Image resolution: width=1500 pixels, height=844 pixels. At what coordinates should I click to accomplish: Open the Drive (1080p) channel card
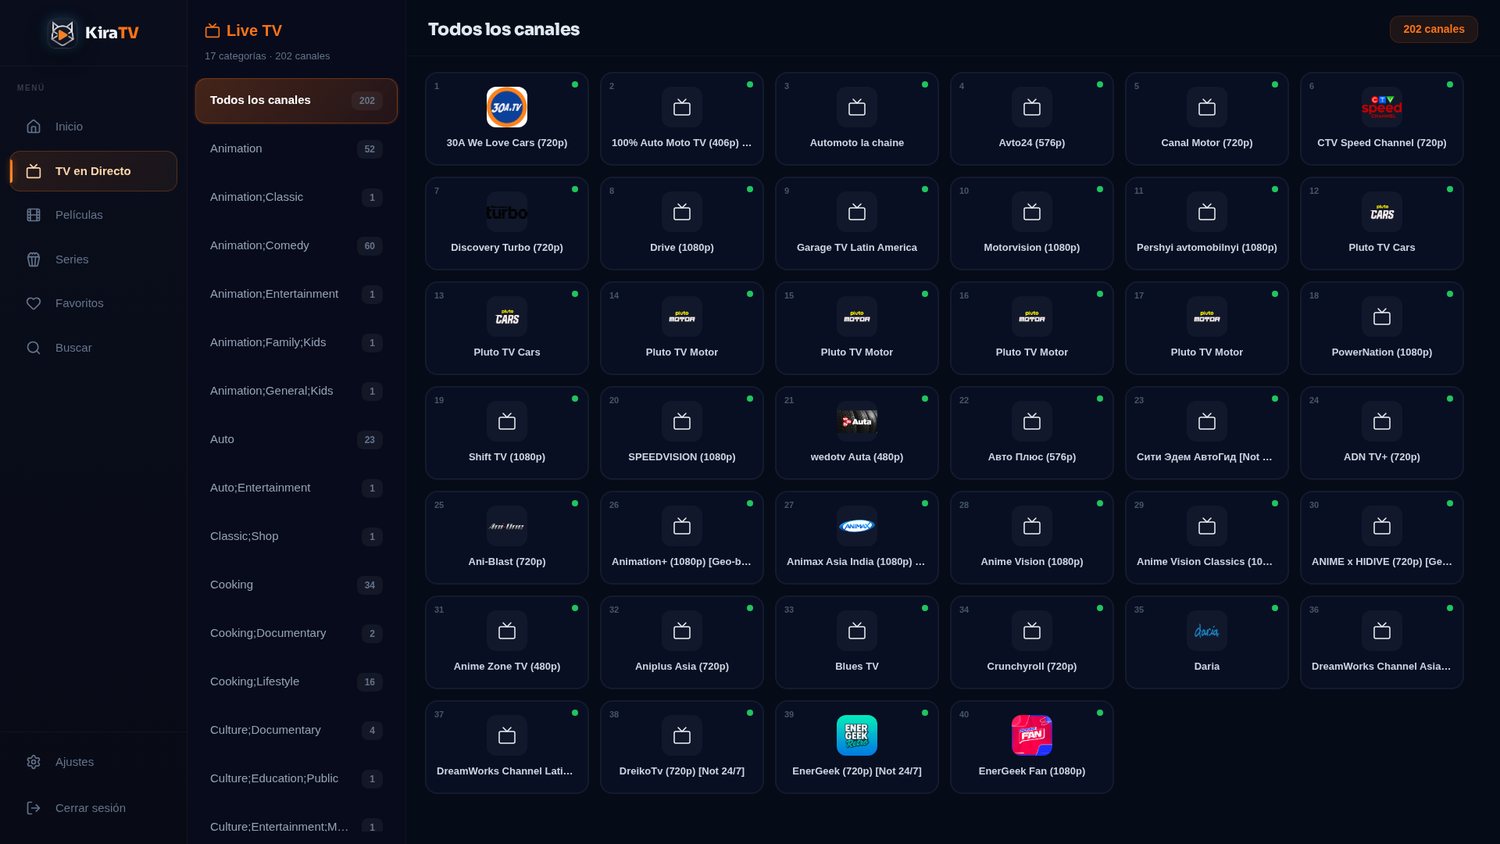682,224
